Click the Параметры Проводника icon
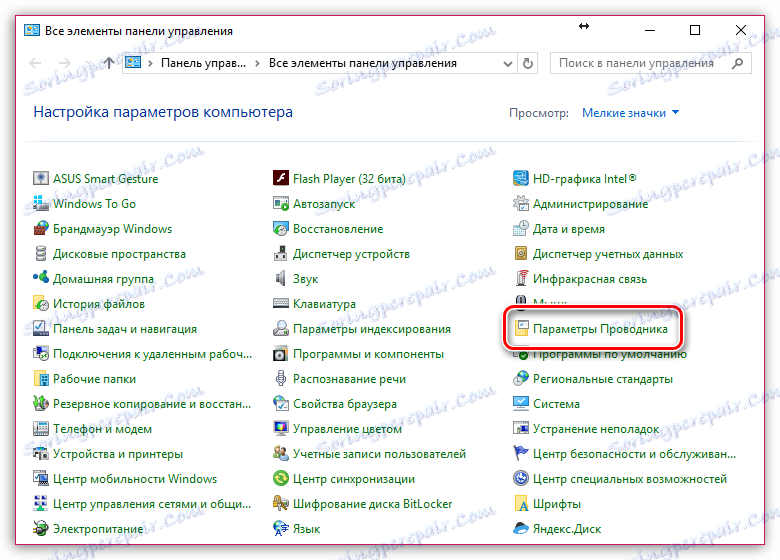 tap(521, 328)
